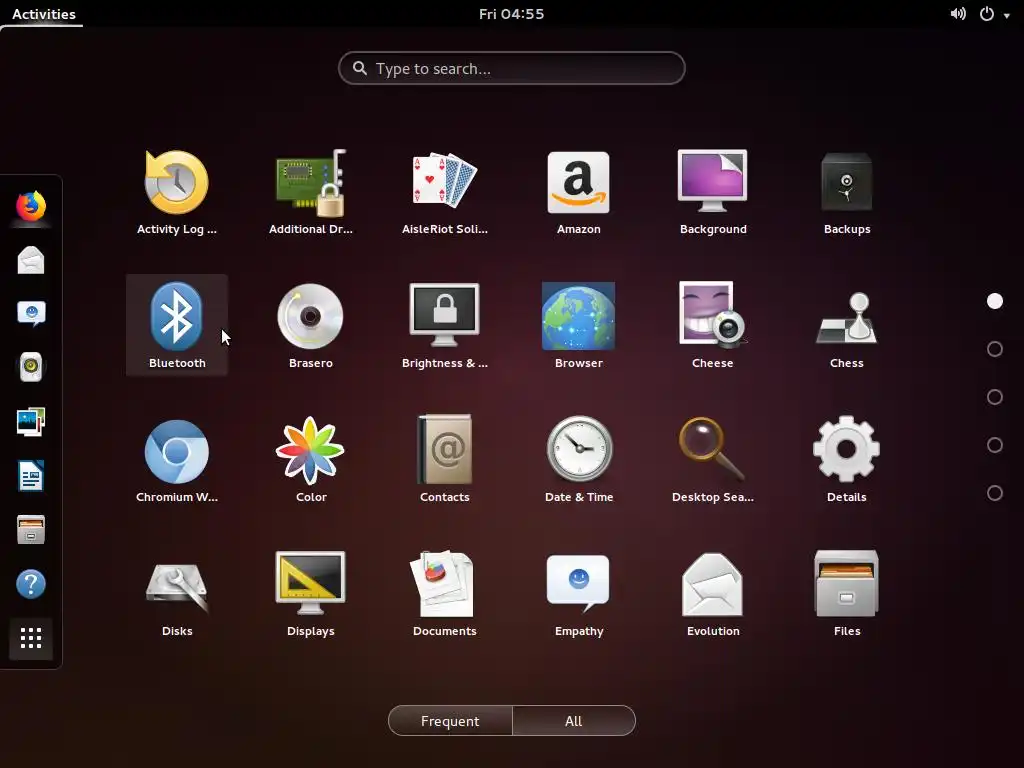Open Cheese webcam app
Screen dimensions: 1024x768
713,325
